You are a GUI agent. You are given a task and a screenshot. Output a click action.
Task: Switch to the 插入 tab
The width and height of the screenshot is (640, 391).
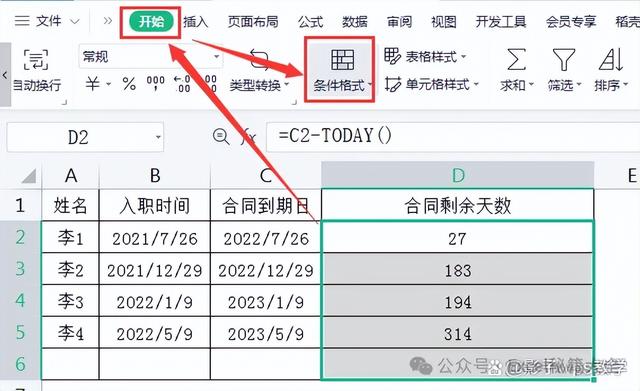coord(196,21)
